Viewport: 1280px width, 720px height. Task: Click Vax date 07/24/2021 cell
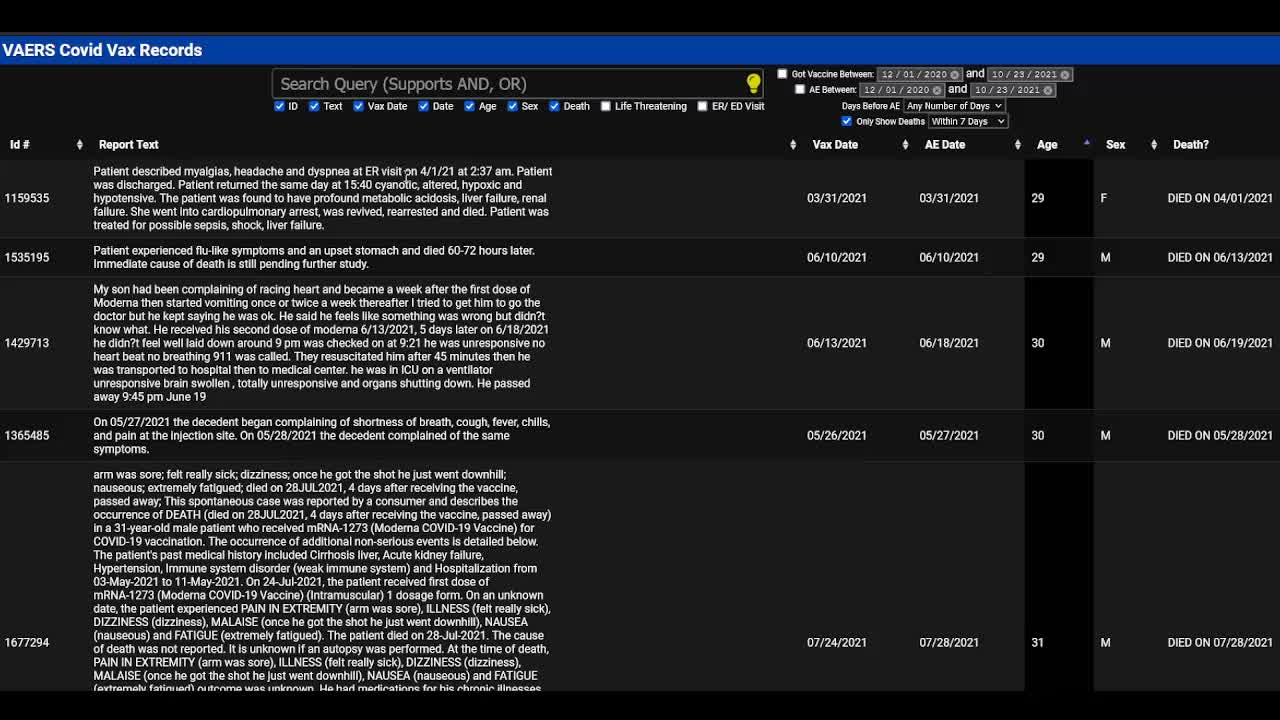coord(837,642)
